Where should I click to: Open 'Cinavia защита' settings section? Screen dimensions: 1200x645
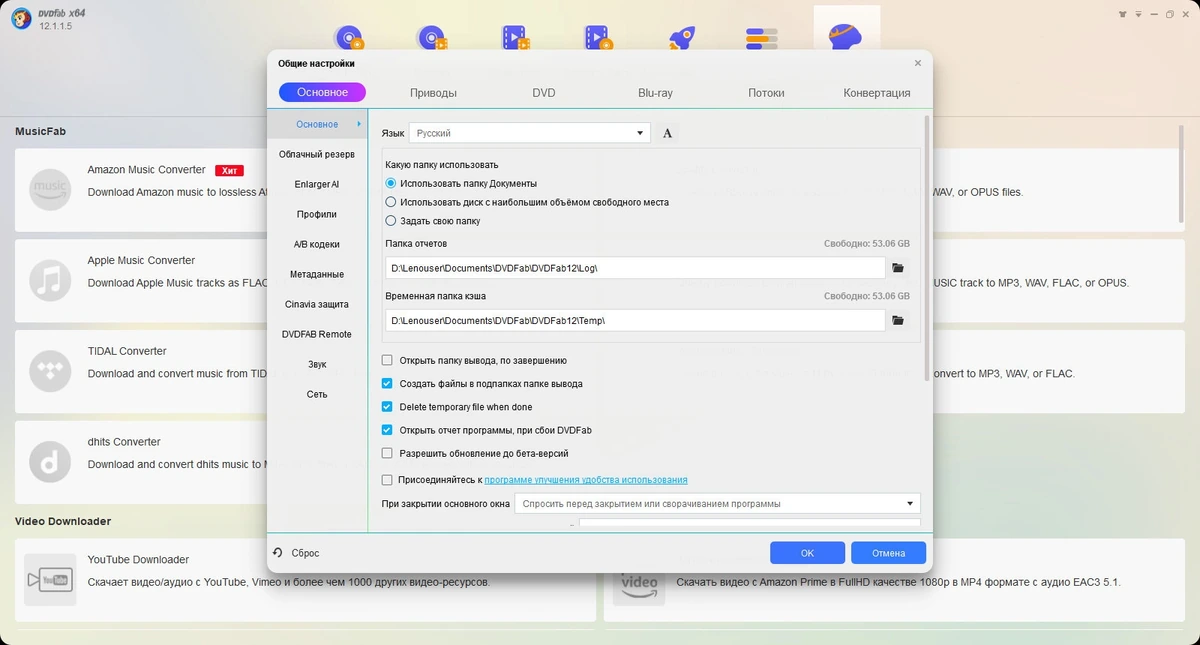317,304
